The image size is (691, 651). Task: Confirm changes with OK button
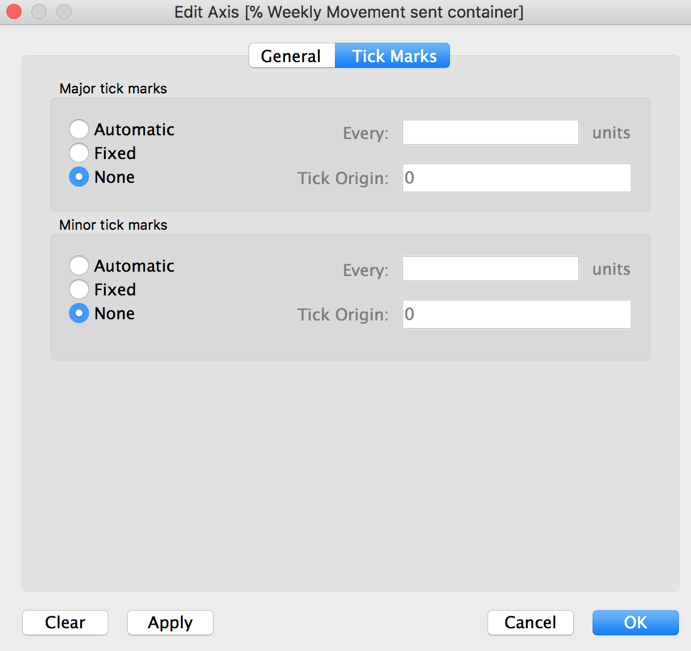[635, 622]
